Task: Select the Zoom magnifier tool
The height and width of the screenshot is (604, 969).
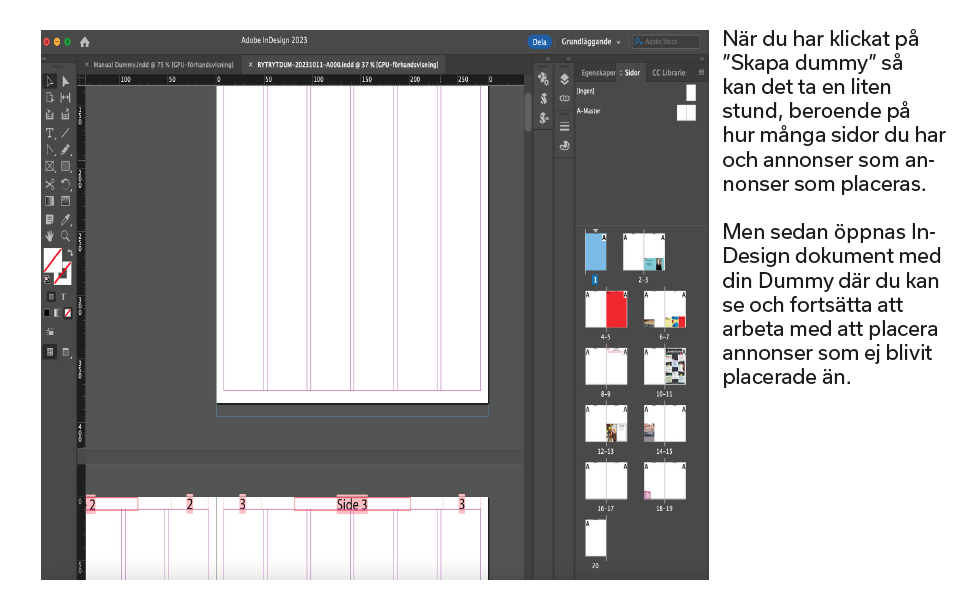Action: click(x=66, y=236)
